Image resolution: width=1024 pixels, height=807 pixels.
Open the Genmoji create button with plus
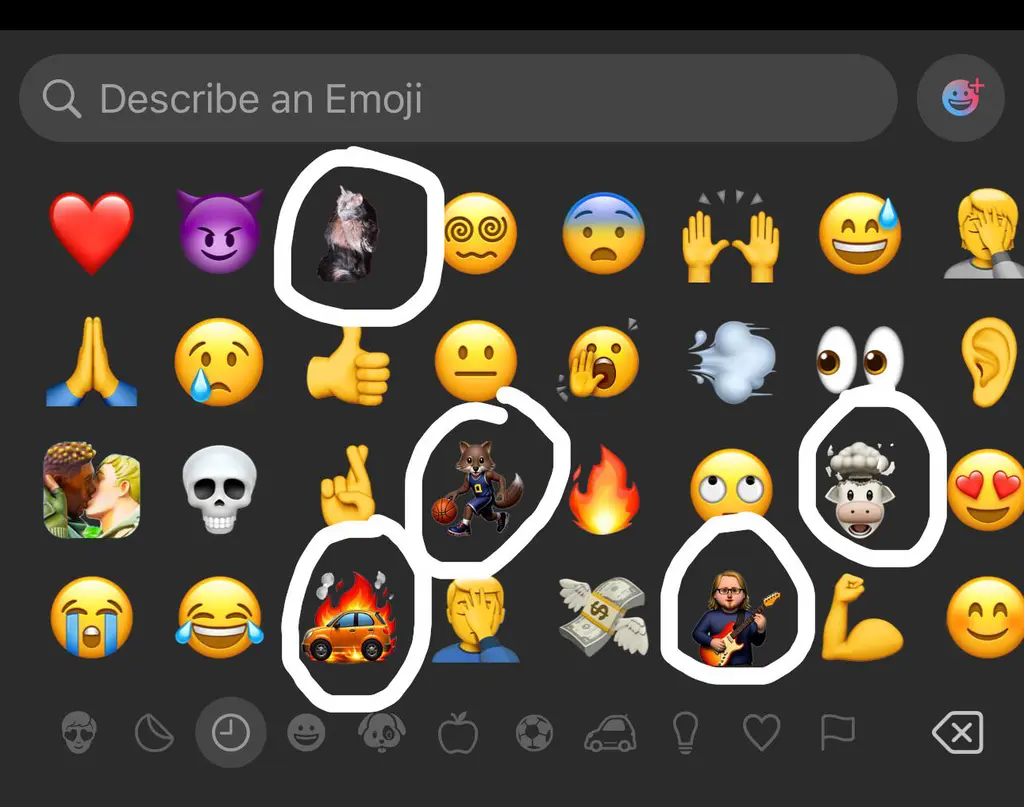(x=961, y=98)
